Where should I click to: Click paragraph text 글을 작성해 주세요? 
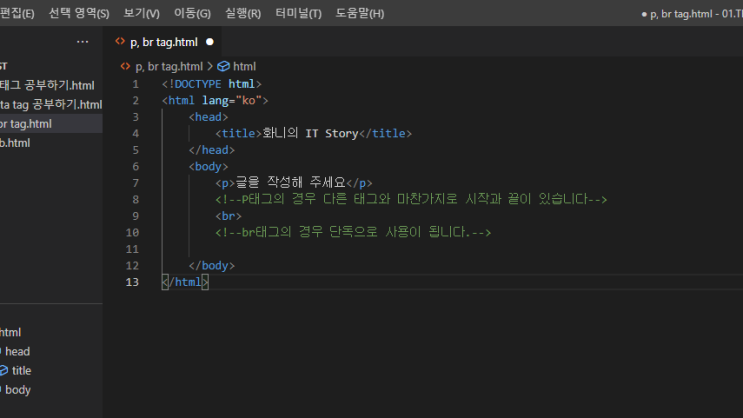(x=290, y=182)
